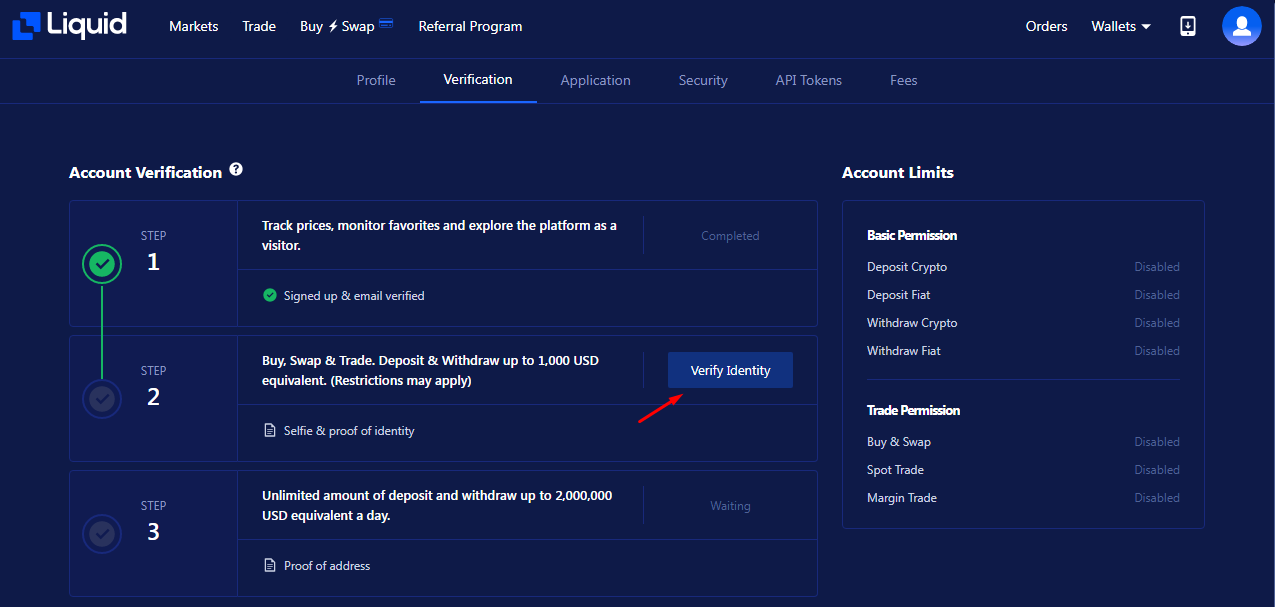Click the Step 3 gray check circle
Screen dimensions: 1275x607
point(102,534)
